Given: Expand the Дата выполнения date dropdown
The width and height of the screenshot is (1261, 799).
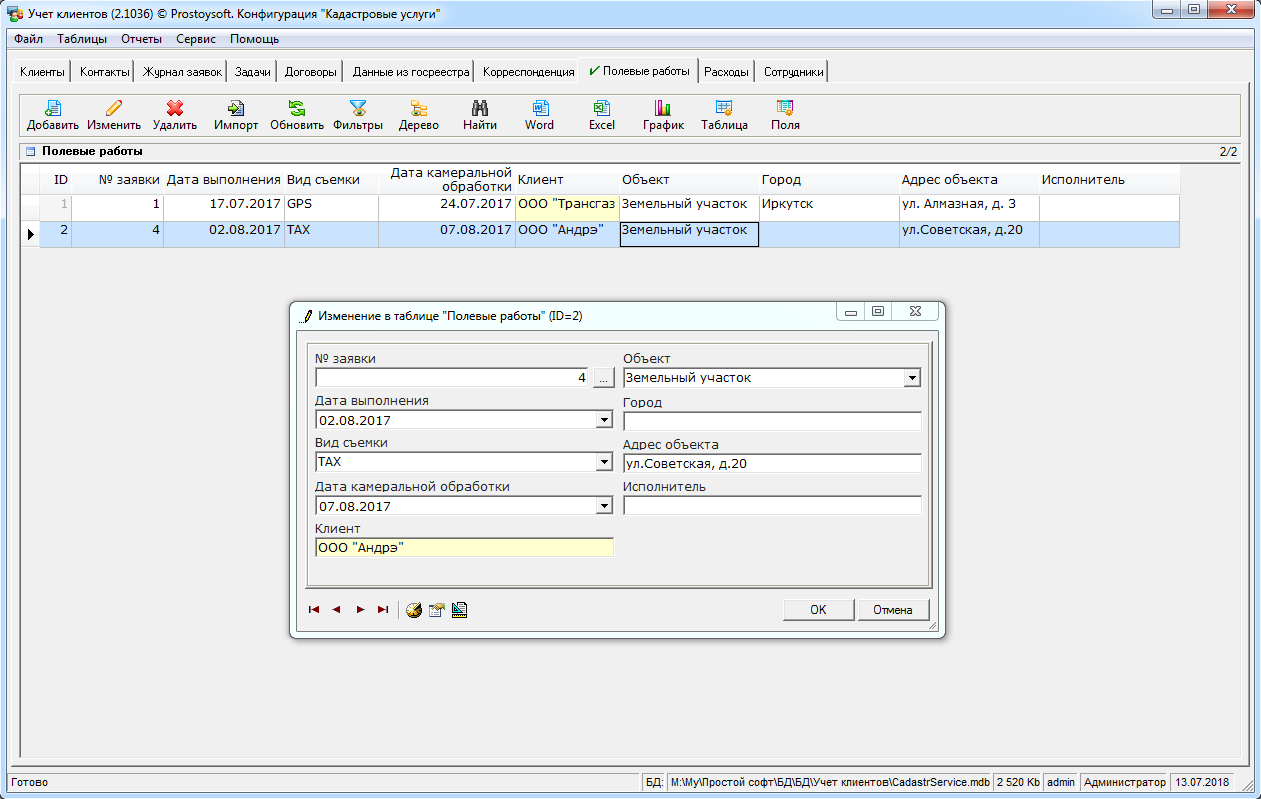Looking at the screenshot, I should [603, 421].
